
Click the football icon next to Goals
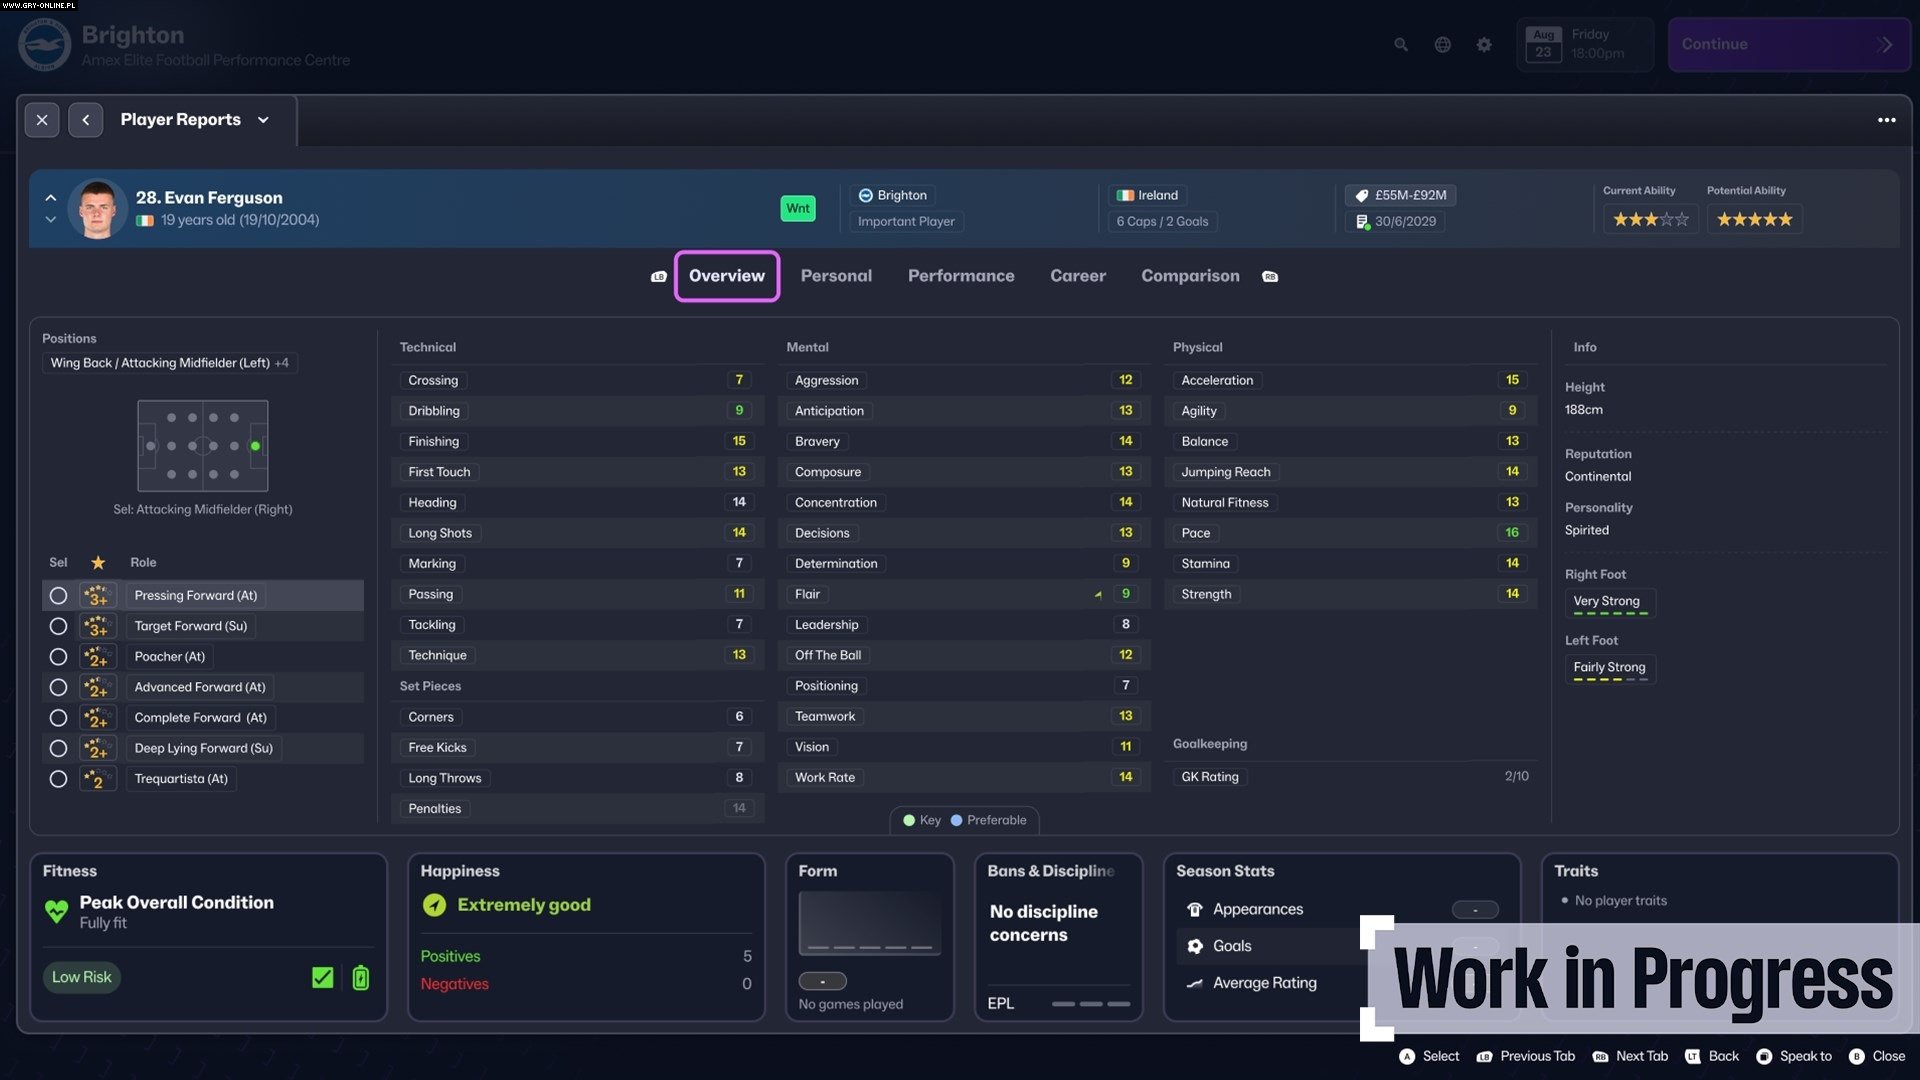tap(1192, 946)
